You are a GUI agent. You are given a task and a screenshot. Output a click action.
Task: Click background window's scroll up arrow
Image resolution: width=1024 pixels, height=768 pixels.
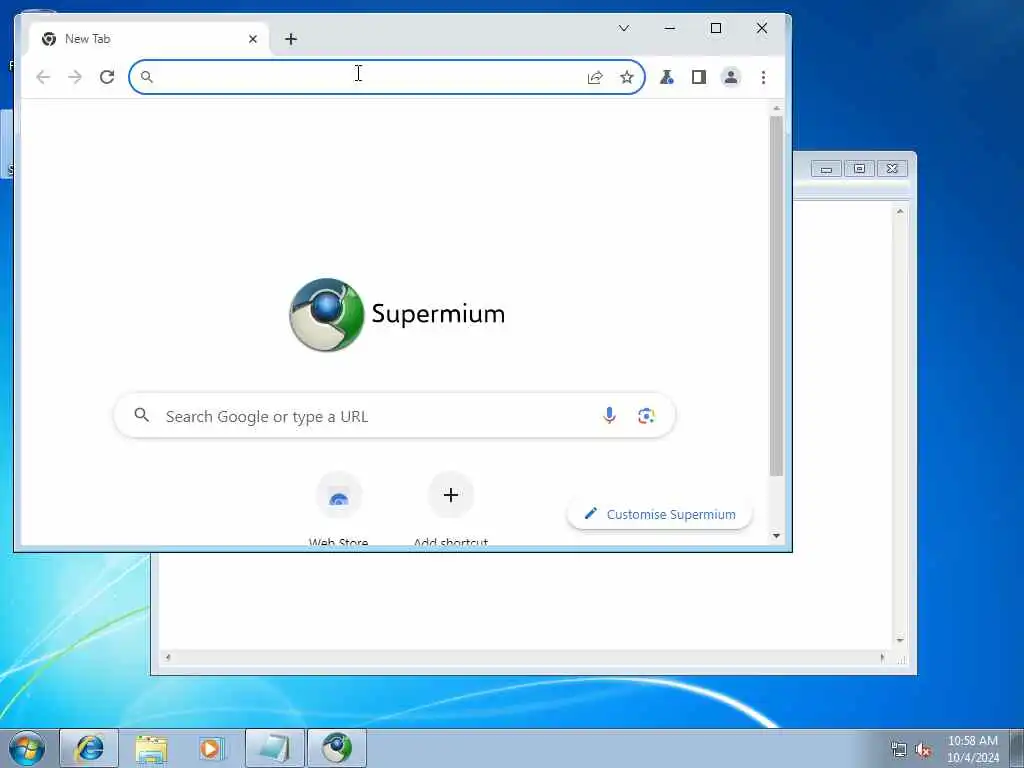point(900,212)
